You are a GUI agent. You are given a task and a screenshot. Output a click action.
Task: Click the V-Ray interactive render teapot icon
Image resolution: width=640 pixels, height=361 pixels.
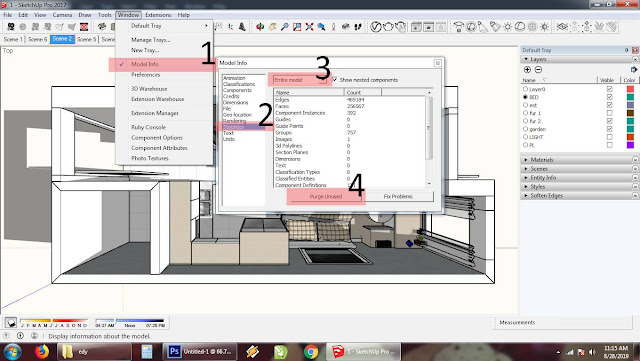(x=401, y=27)
